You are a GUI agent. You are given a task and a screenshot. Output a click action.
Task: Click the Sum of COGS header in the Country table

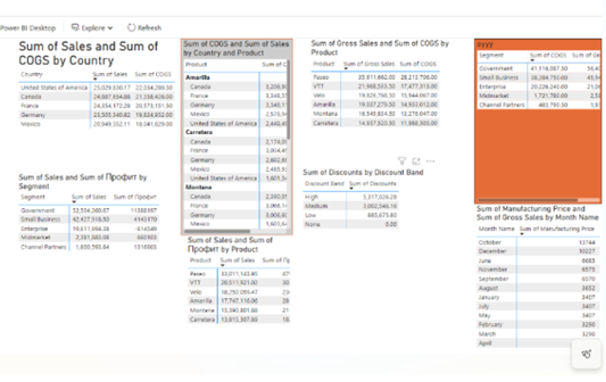[153, 74]
